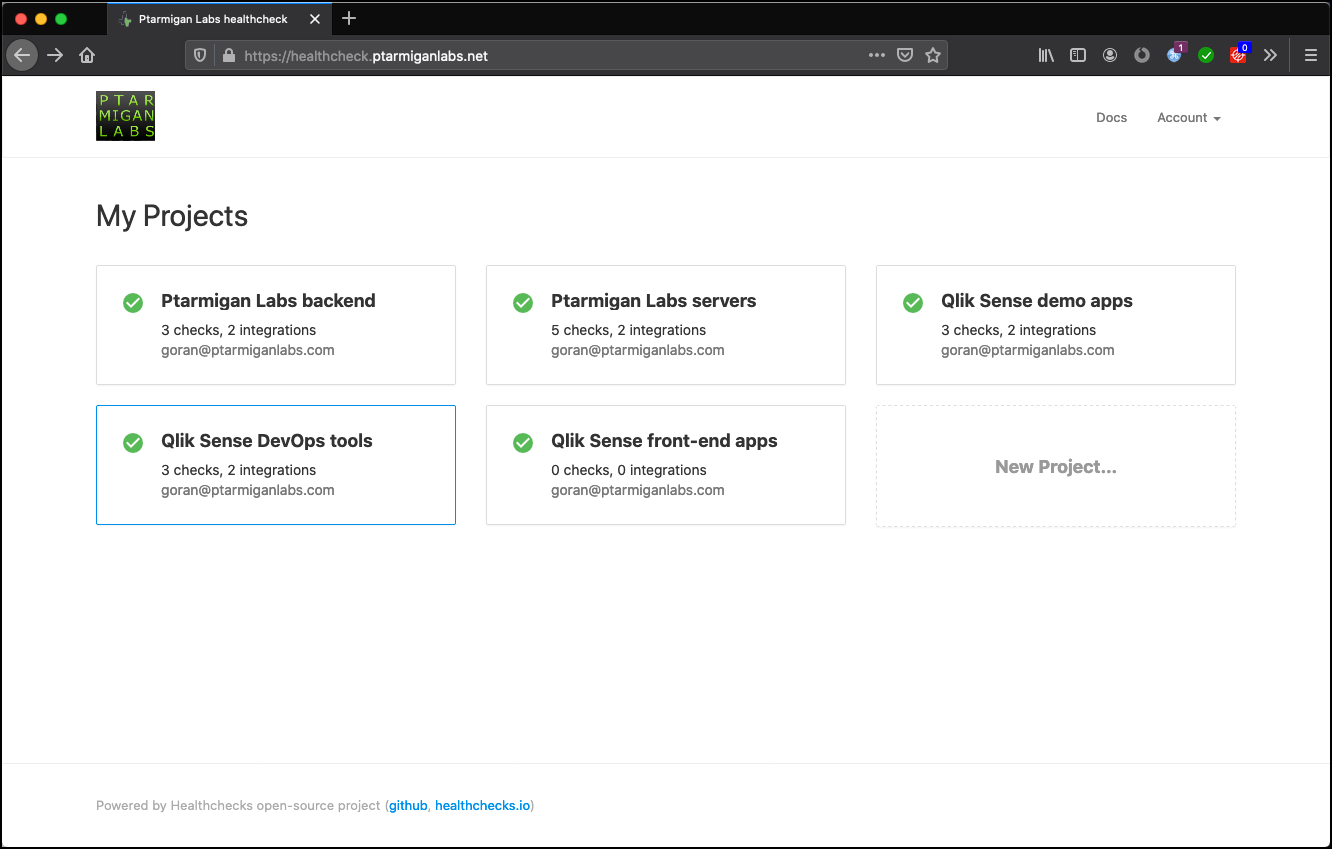
Task: Bookmark this page with the star
Action: coord(933,55)
